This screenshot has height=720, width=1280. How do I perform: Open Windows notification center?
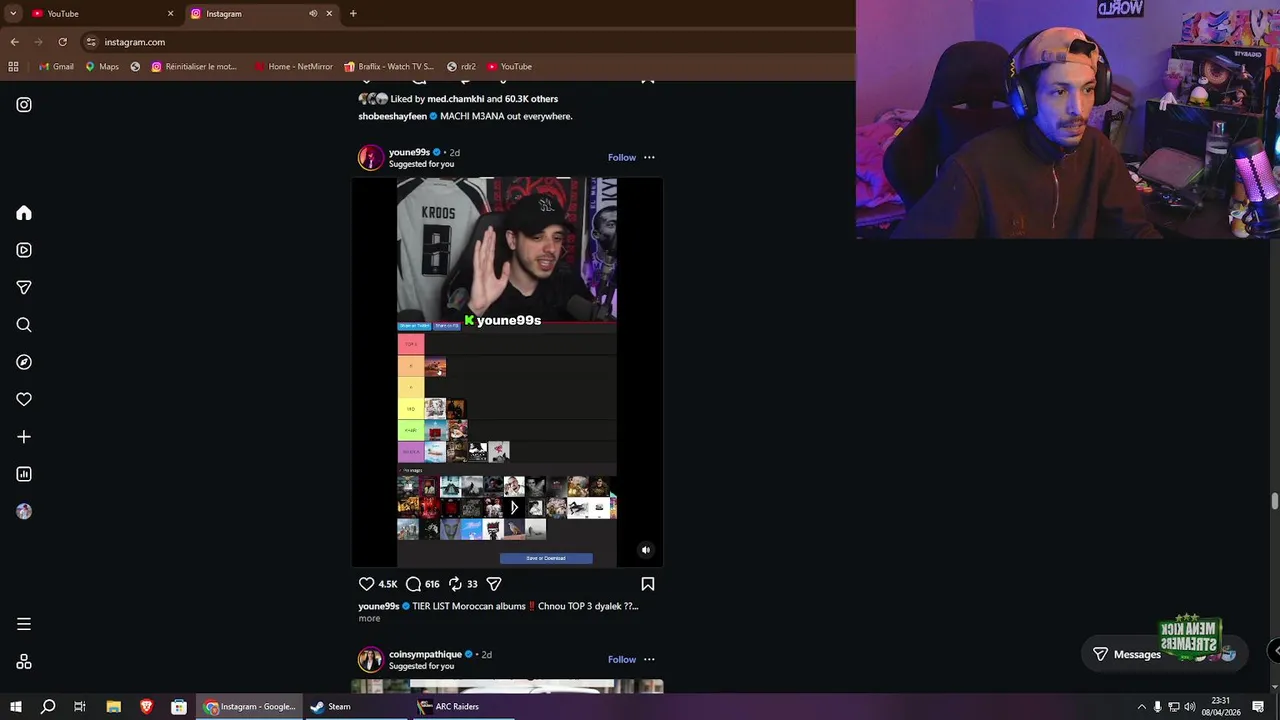point(1258,707)
